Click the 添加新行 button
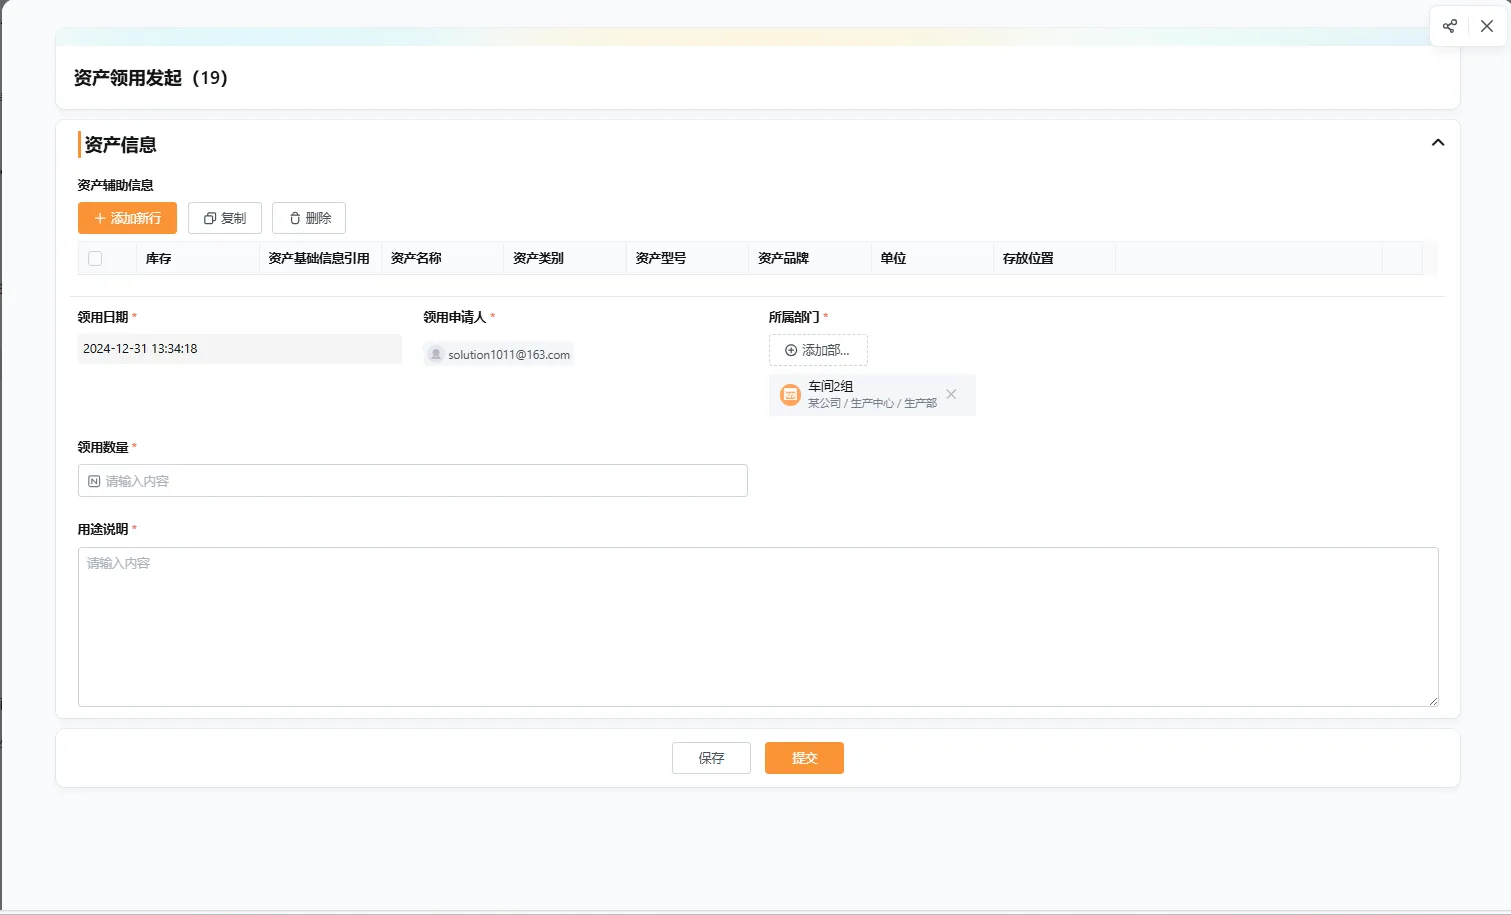The height and width of the screenshot is (915, 1511). click(x=127, y=218)
